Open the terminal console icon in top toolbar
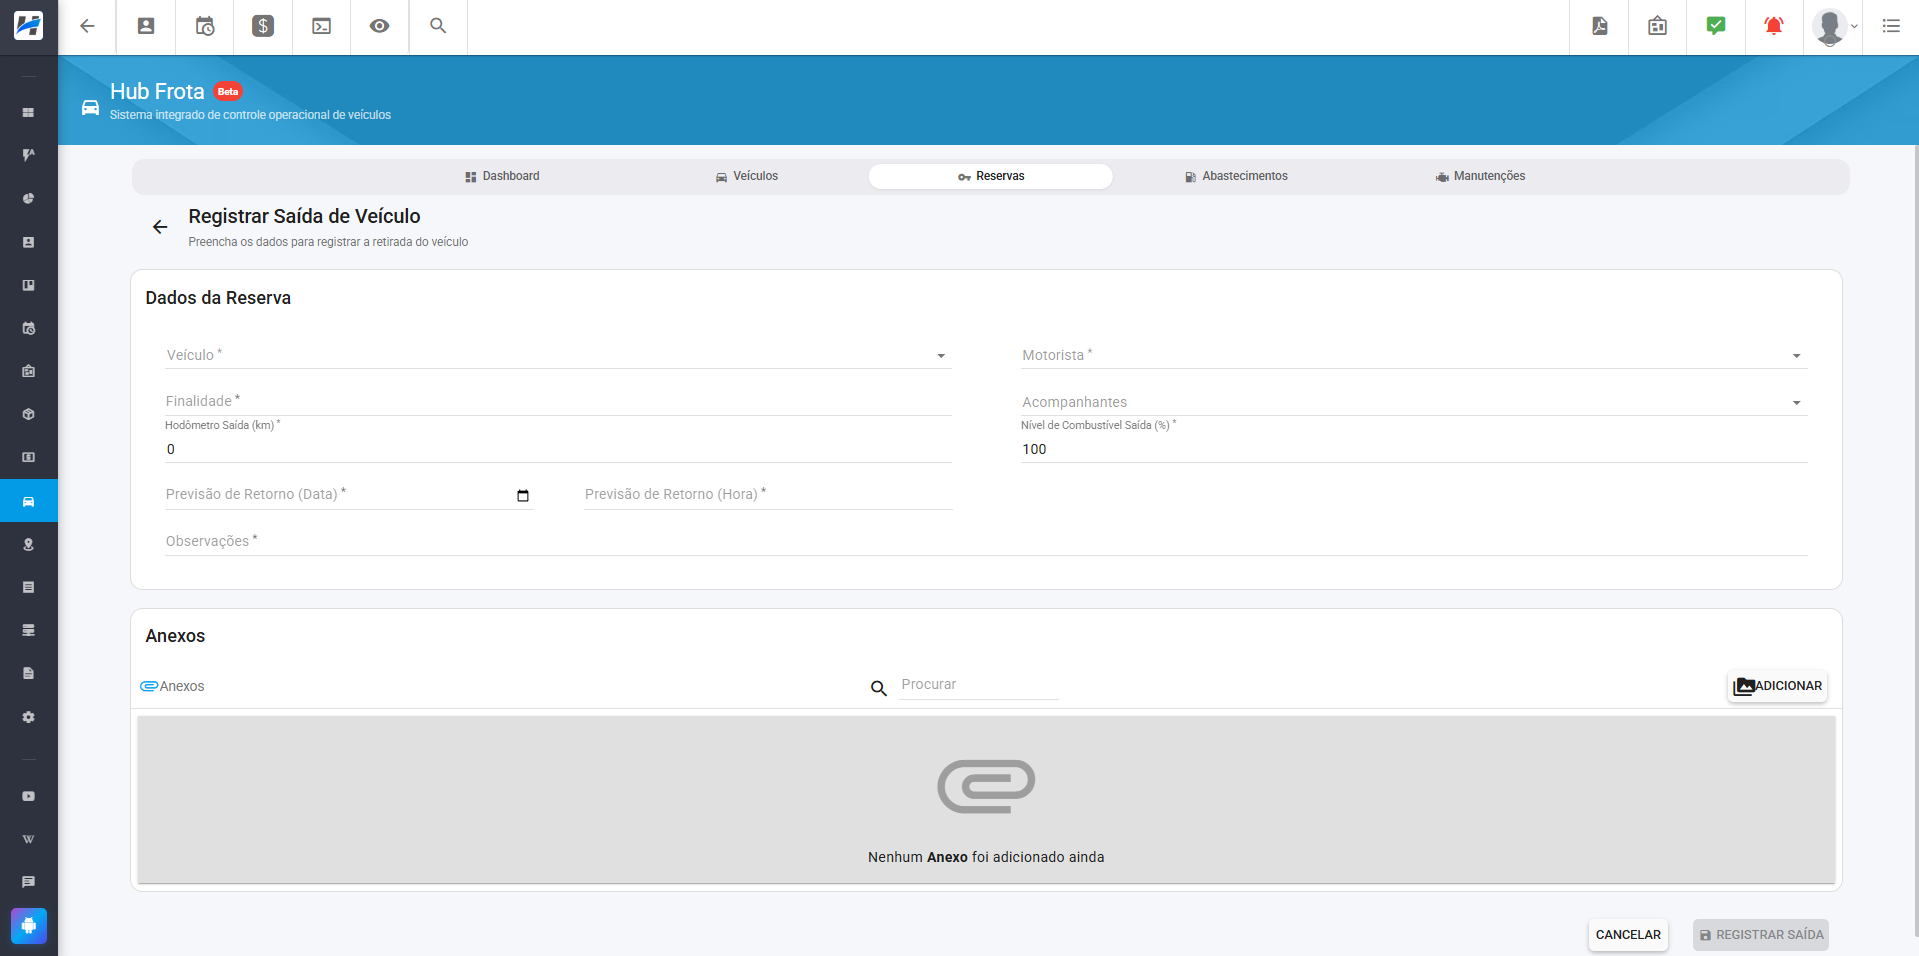Screen dimensions: 1919x956 [x=321, y=26]
